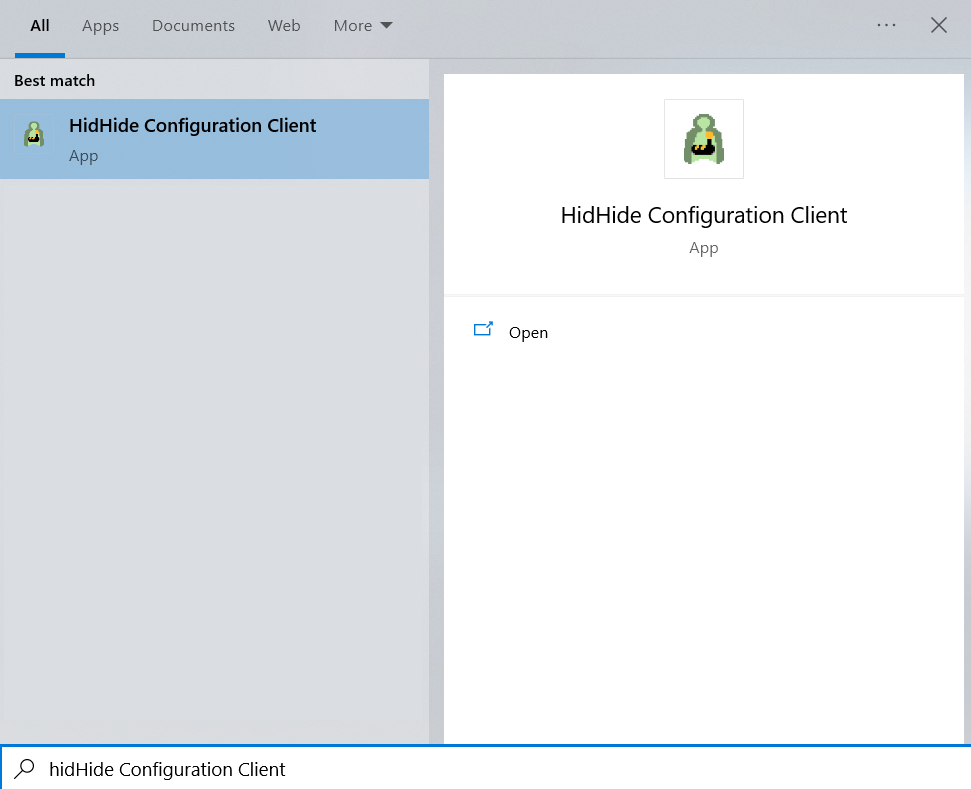This screenshot has width=971, height=789.
Task: Switch to the Apps tab
Action: (100, 26)
